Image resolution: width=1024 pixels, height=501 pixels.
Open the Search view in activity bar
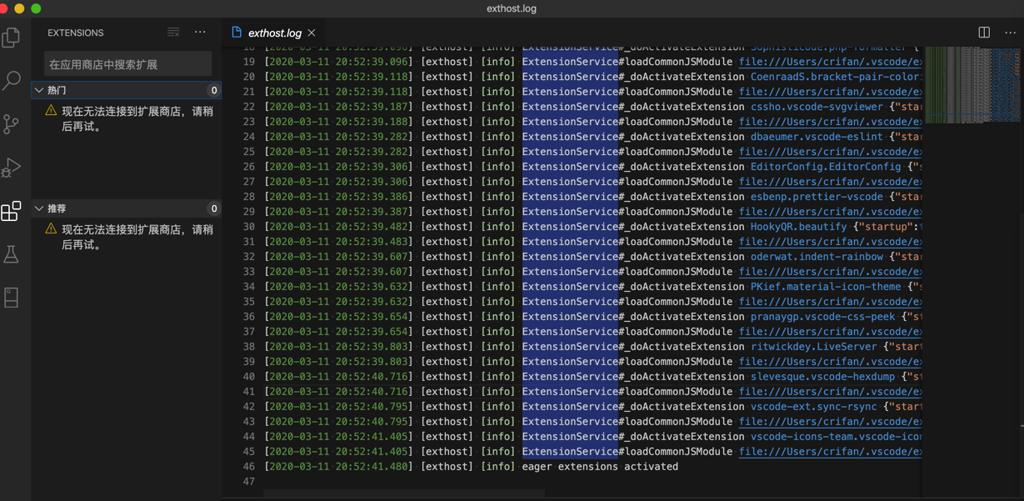(11, 81)
